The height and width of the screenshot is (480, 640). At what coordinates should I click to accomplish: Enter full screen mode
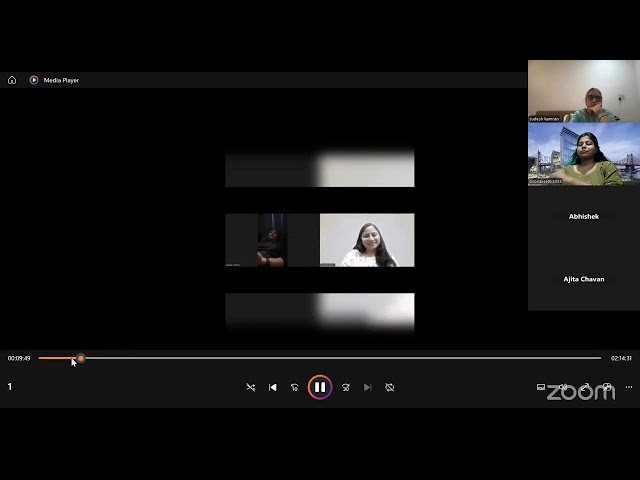[x=585, y=387]
